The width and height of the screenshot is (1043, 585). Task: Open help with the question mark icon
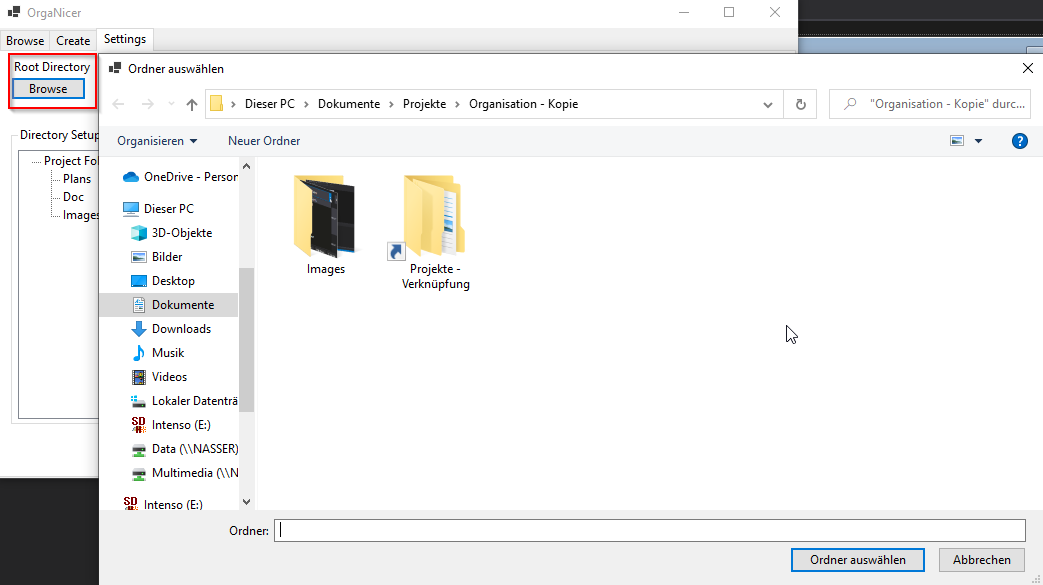1019,141
